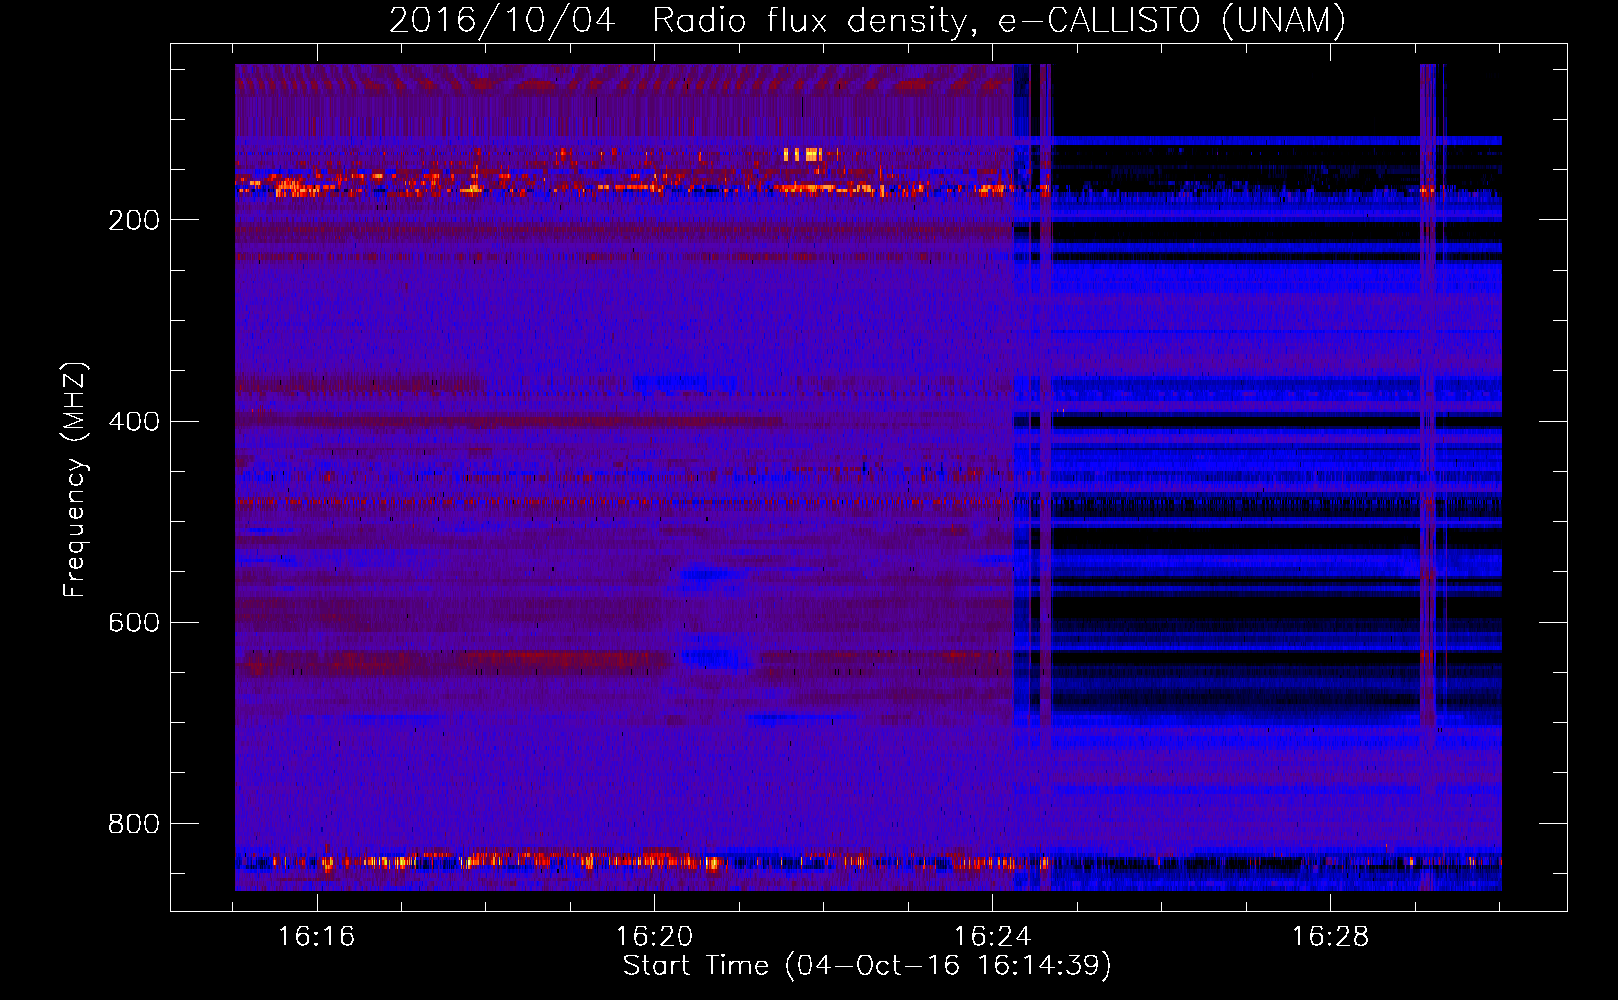Select the 400 frequency axis label
The height and width of the screenshot is (1000, 1618).
click(134, 421)
